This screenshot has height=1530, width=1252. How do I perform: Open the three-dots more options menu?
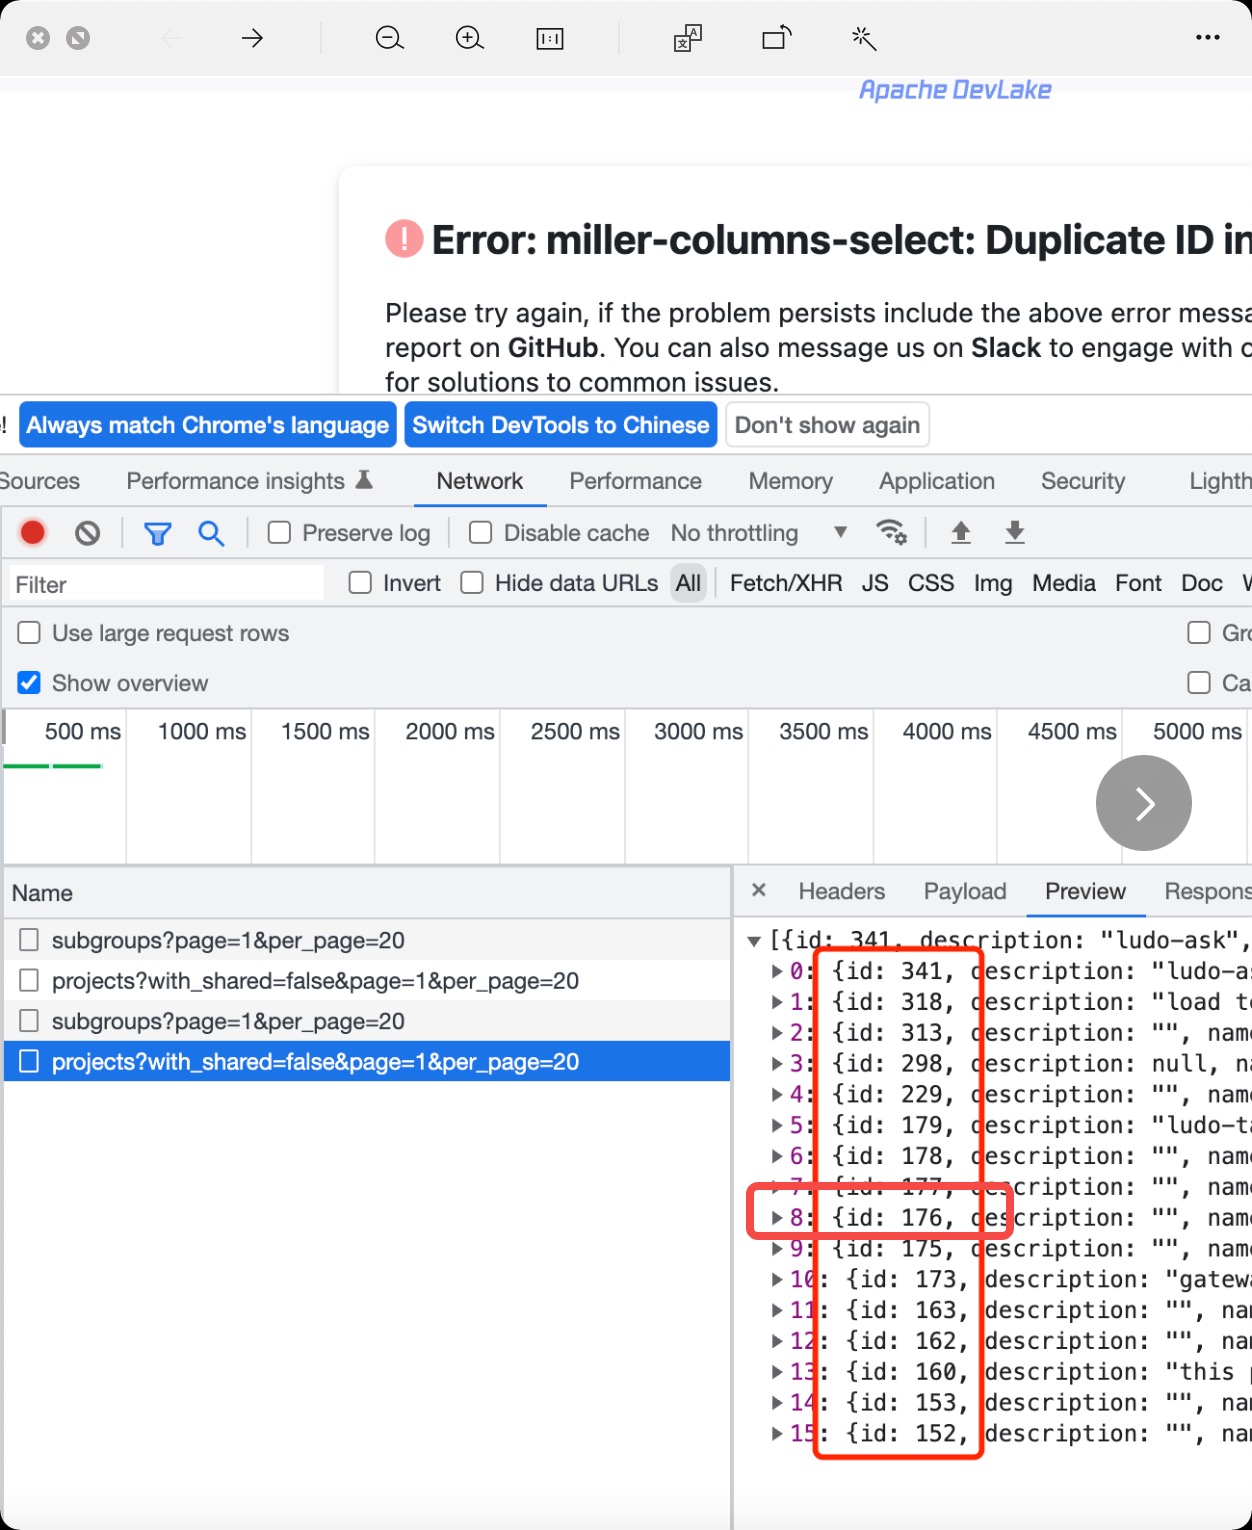click(1208, 38)
